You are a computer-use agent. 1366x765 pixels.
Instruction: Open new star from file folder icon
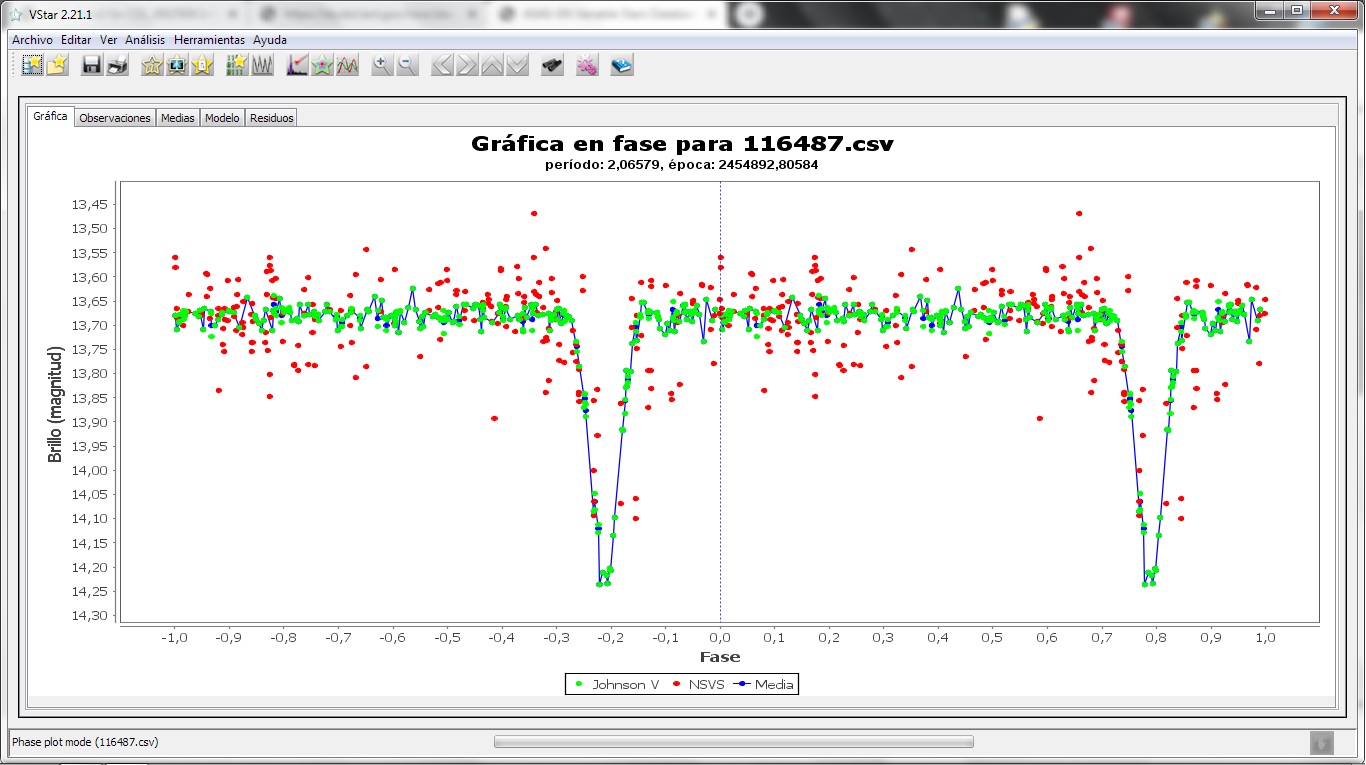click(58, 66)
